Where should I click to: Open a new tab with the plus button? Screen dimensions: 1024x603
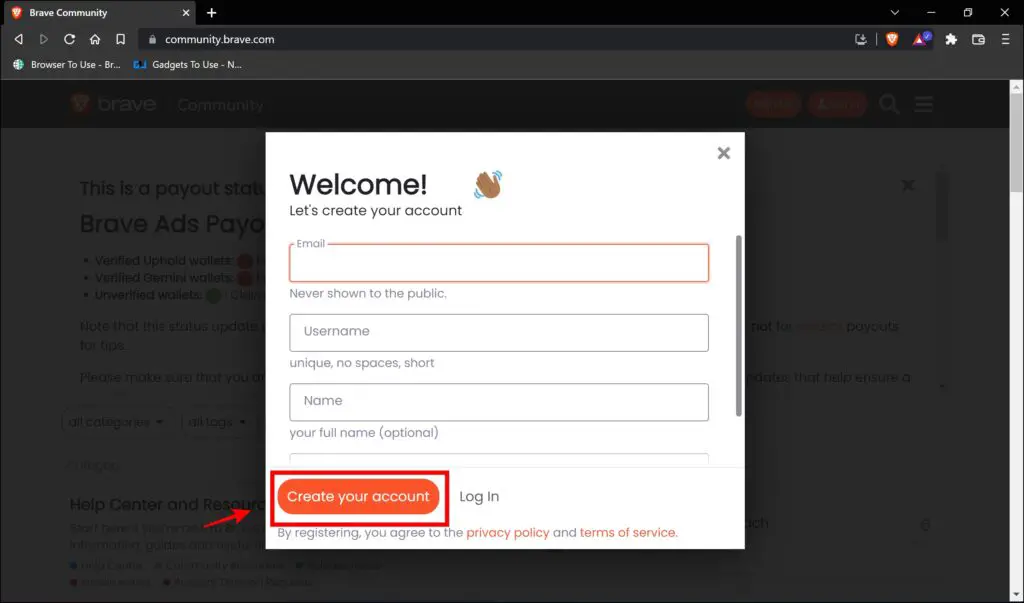(x=211, y=12)
